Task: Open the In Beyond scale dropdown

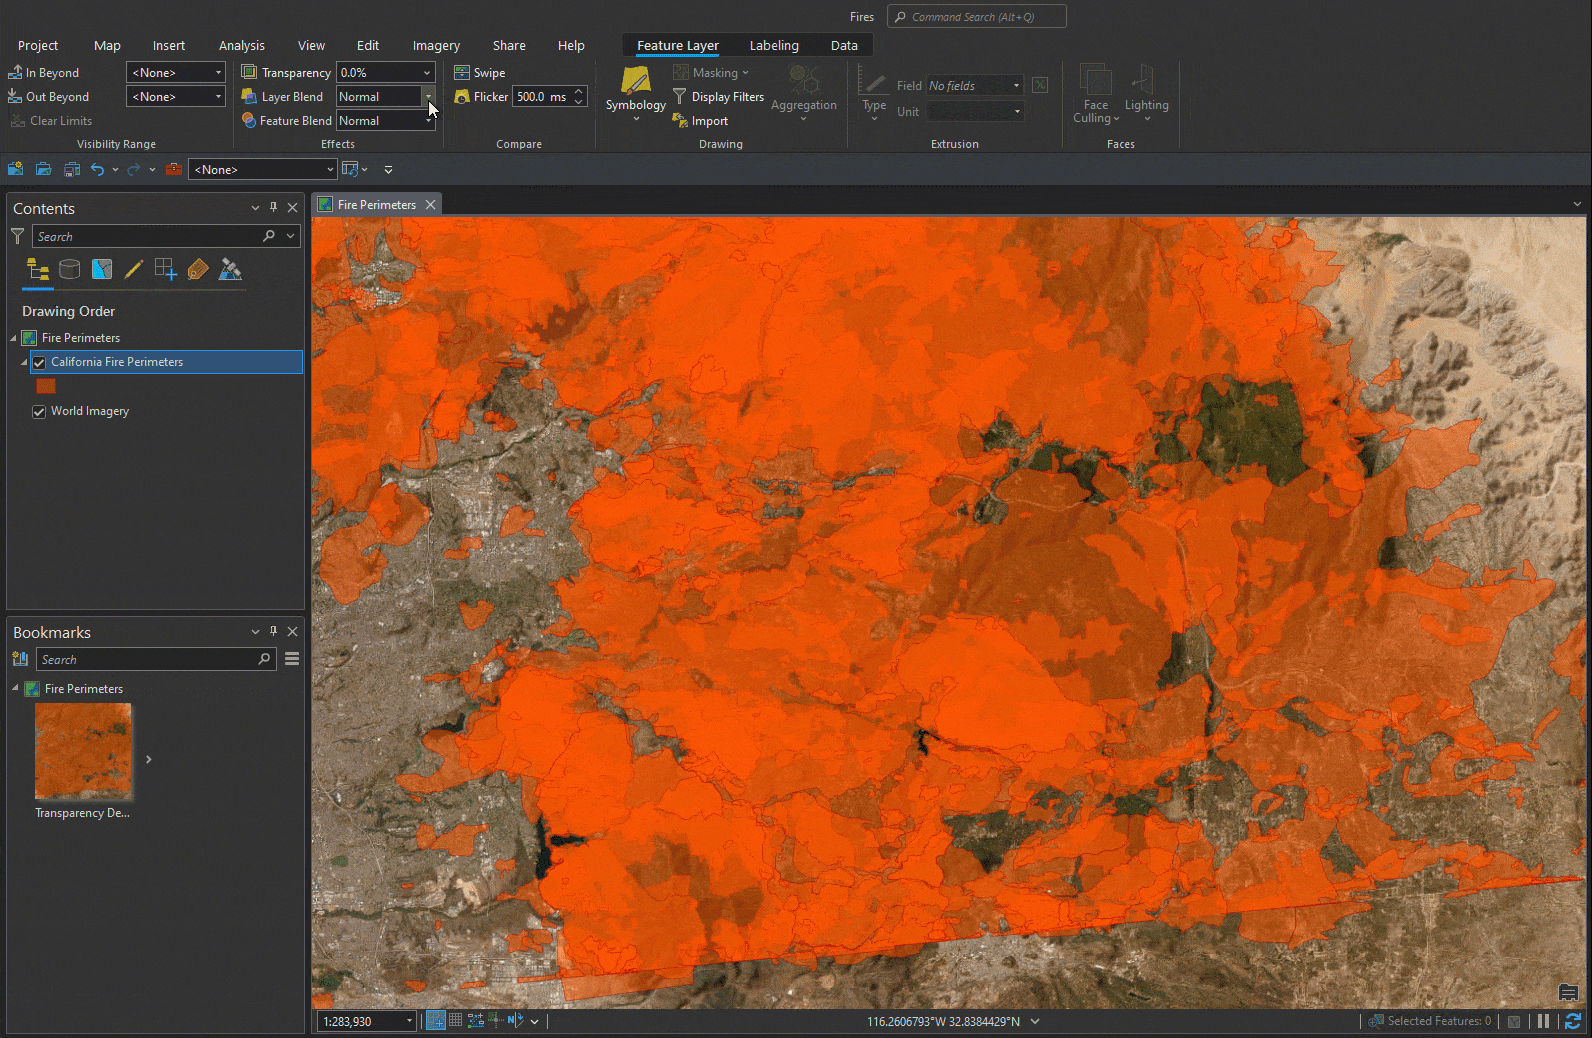Action: click(x=218, y=72)
